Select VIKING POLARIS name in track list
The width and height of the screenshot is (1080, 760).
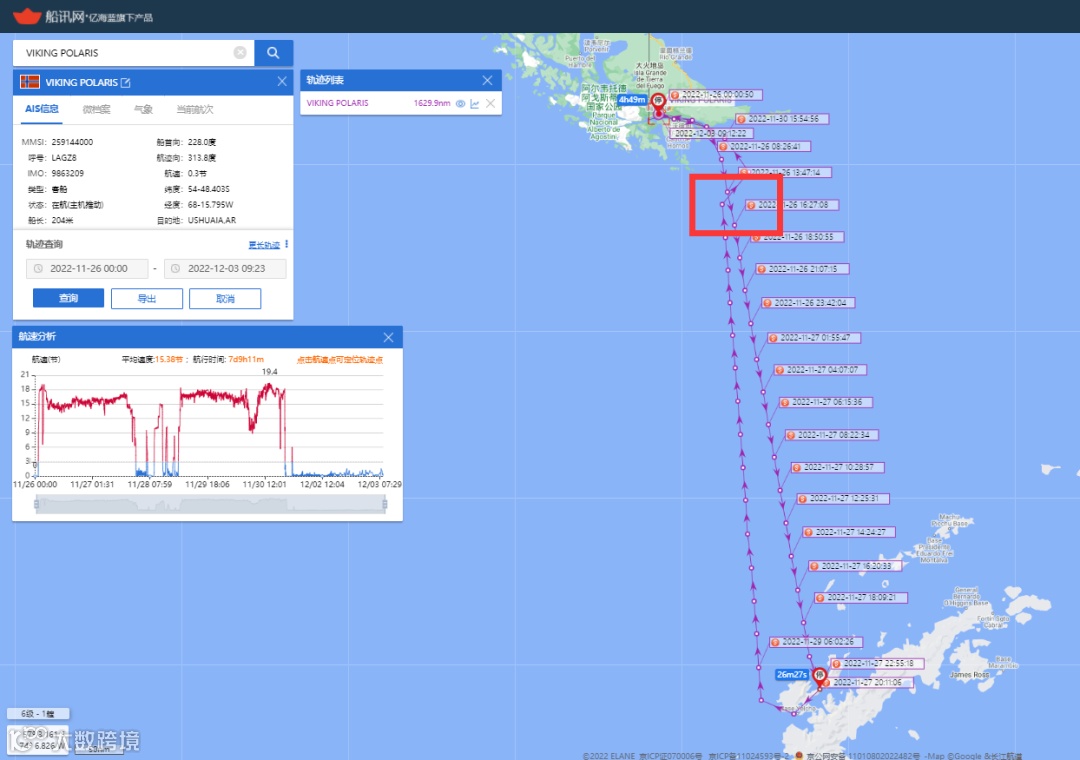(x=338, y=103)
